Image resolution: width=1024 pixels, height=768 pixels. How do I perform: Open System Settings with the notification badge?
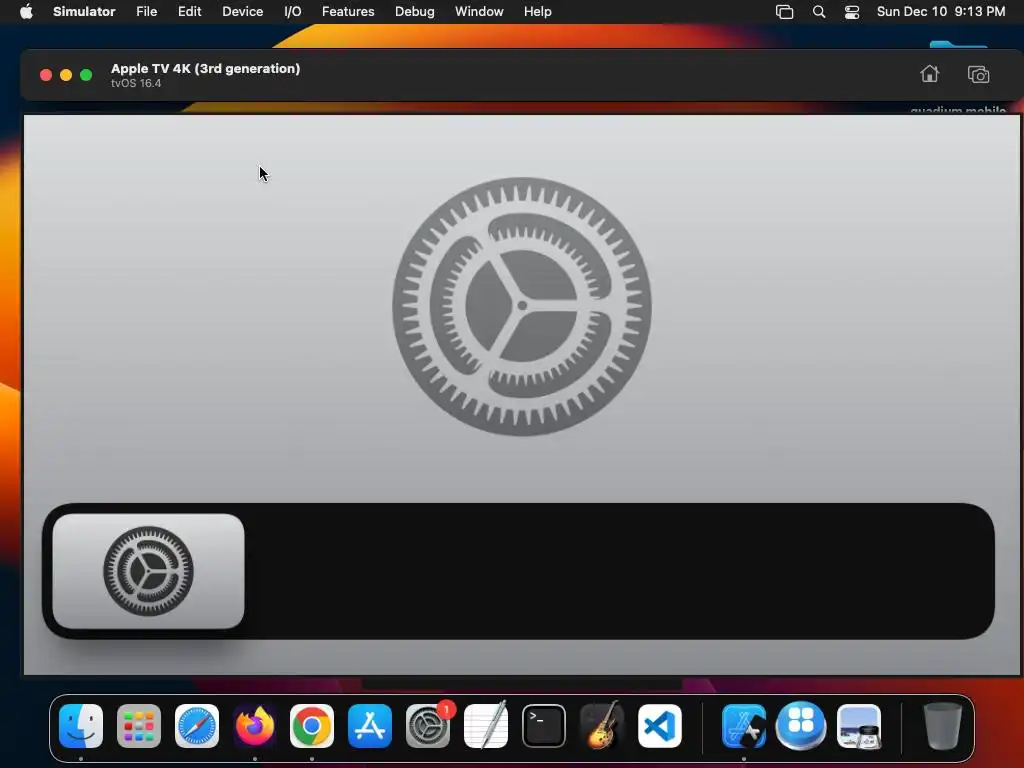click(x=428, y=726)
